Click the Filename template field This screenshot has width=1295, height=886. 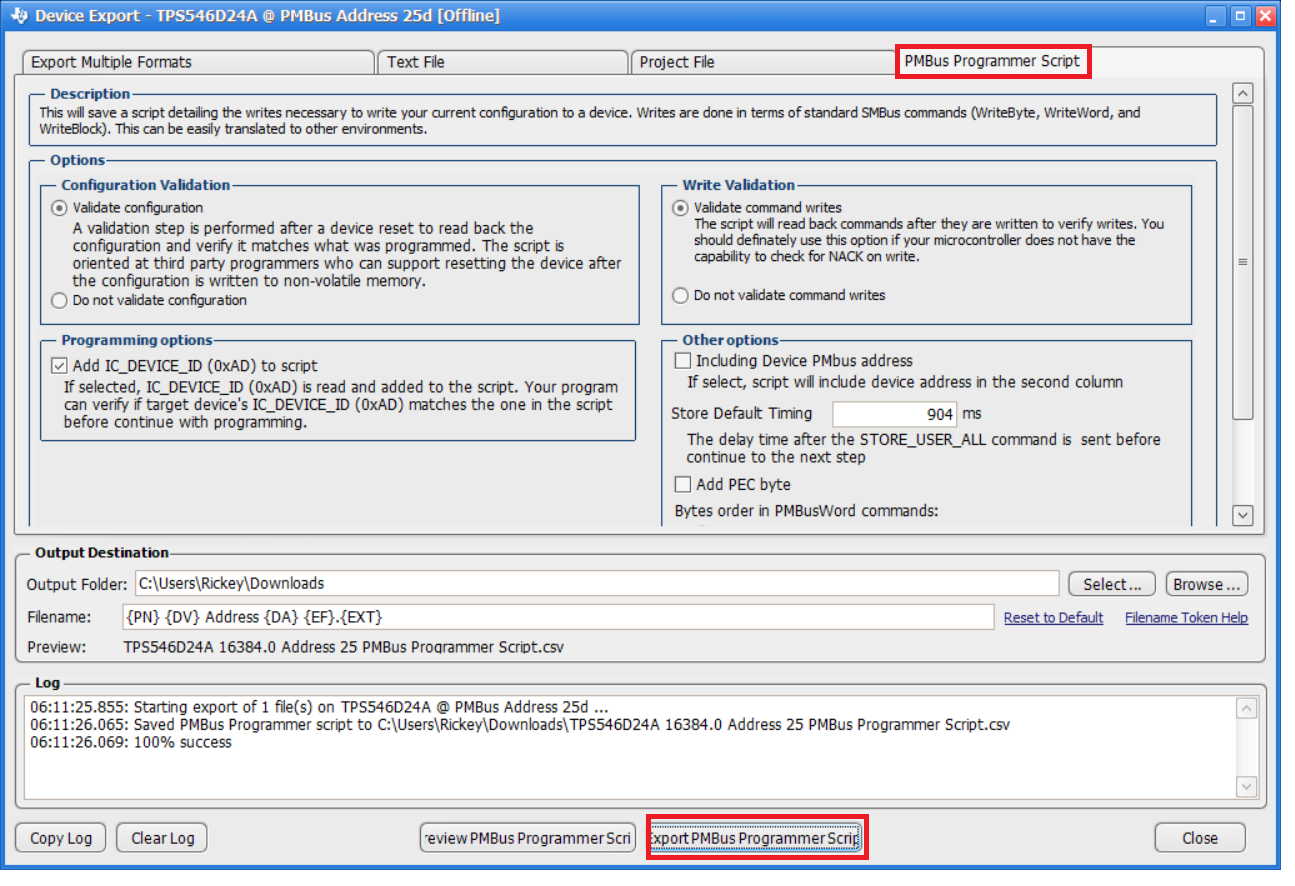pos(558,616)
